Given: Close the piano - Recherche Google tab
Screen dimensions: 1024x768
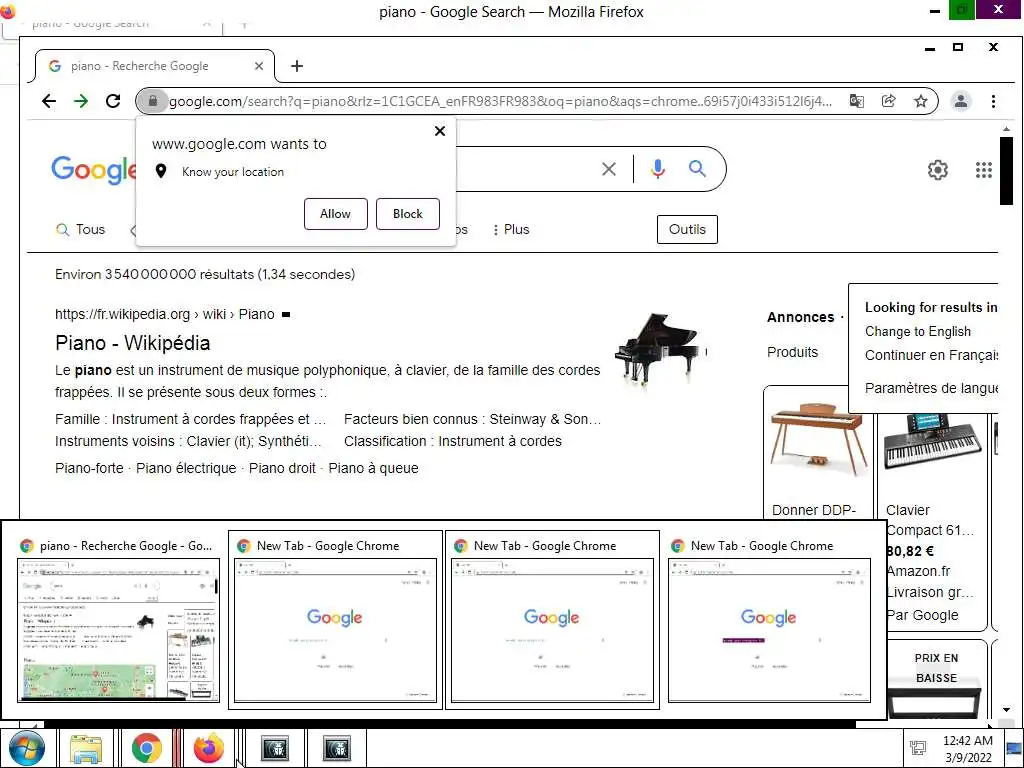Looking at the screenshot, I should [259, 66].
